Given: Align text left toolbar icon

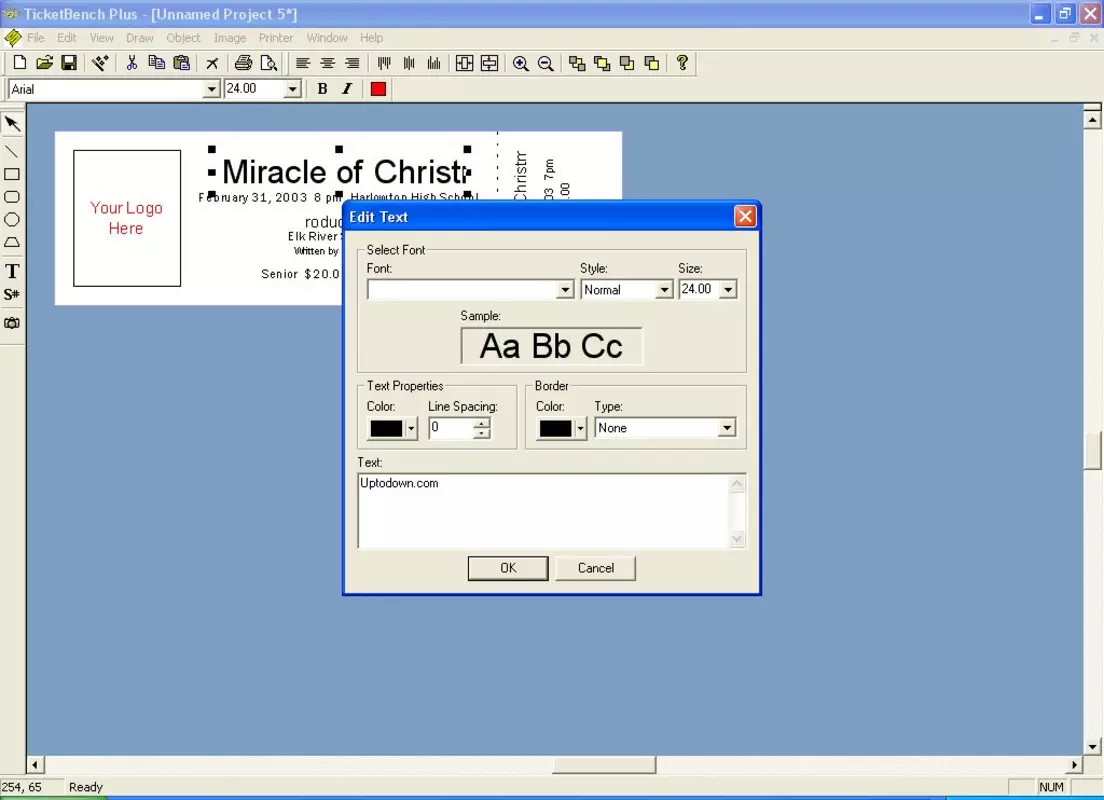Looking at the screenshot, I should 303,63.
